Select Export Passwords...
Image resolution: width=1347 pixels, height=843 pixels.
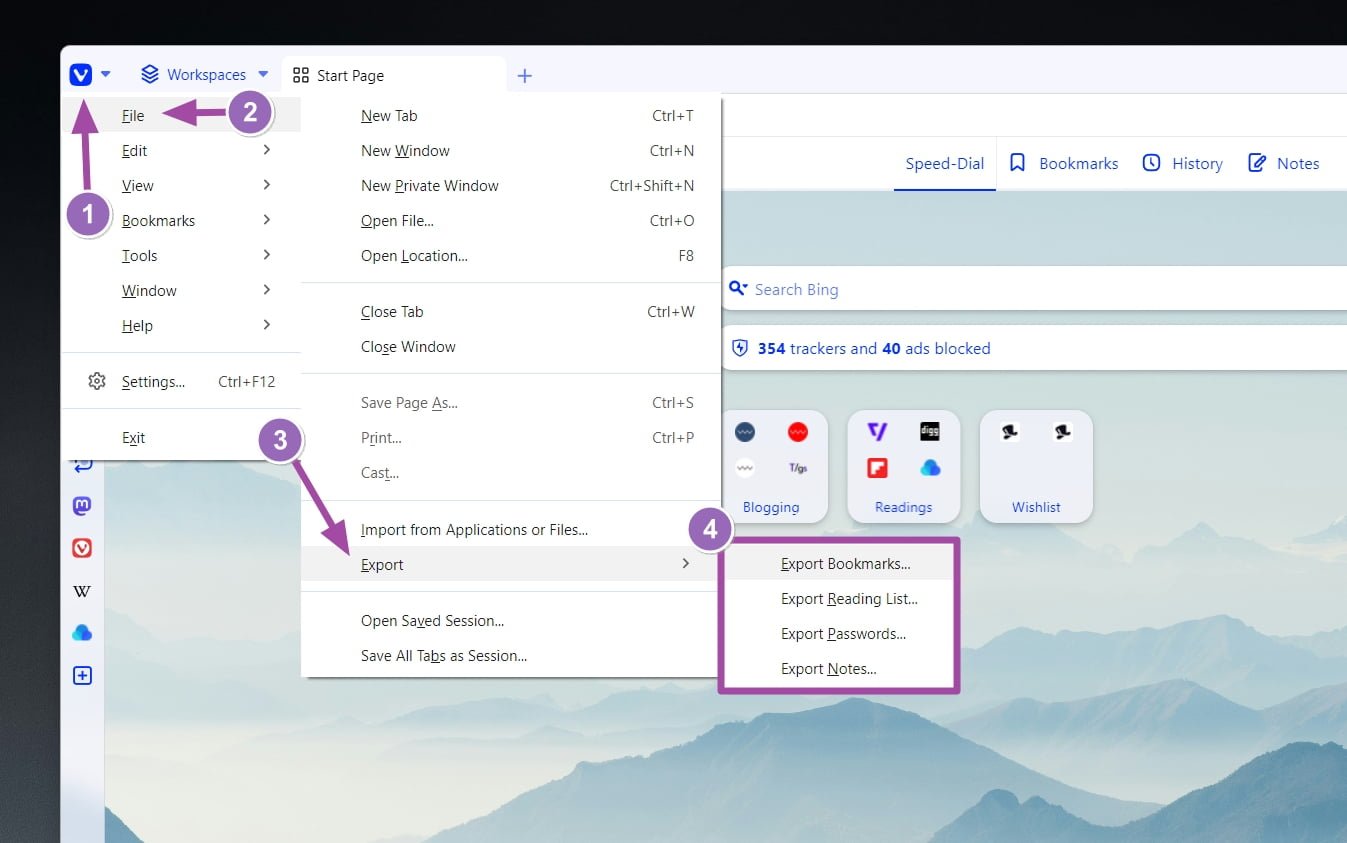840,633
